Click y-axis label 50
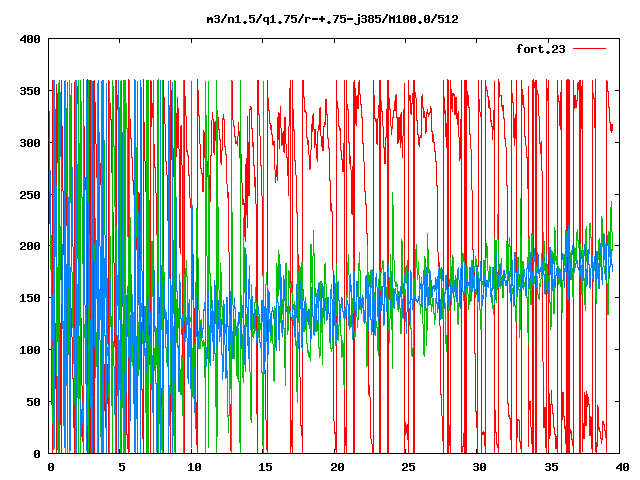 33,402
